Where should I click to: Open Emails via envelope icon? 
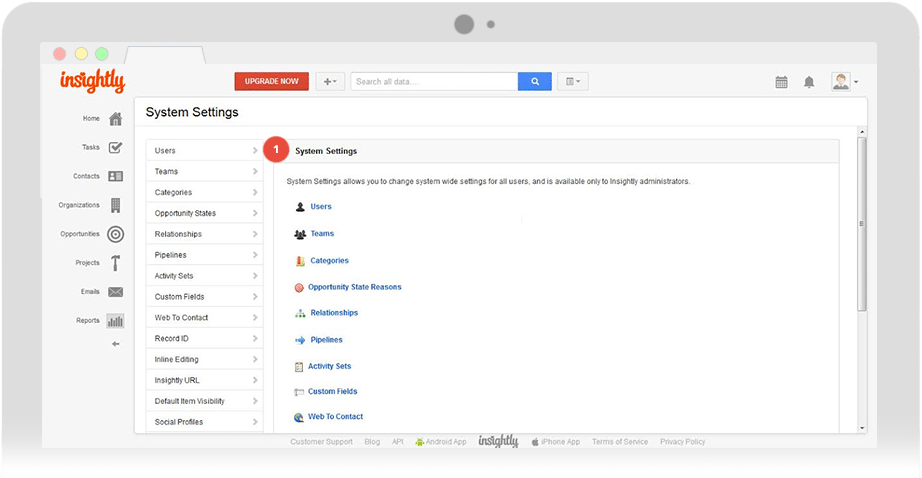coord(116,292)
